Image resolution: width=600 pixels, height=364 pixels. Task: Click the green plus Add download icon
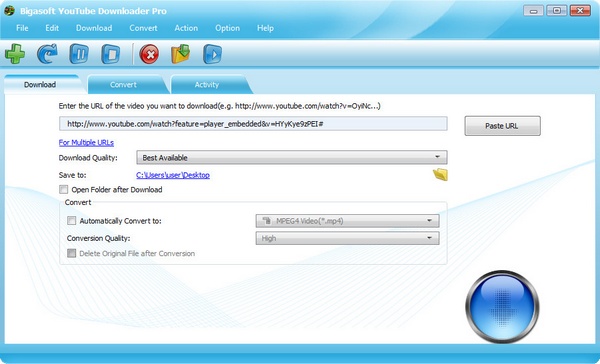coord(15,54)
